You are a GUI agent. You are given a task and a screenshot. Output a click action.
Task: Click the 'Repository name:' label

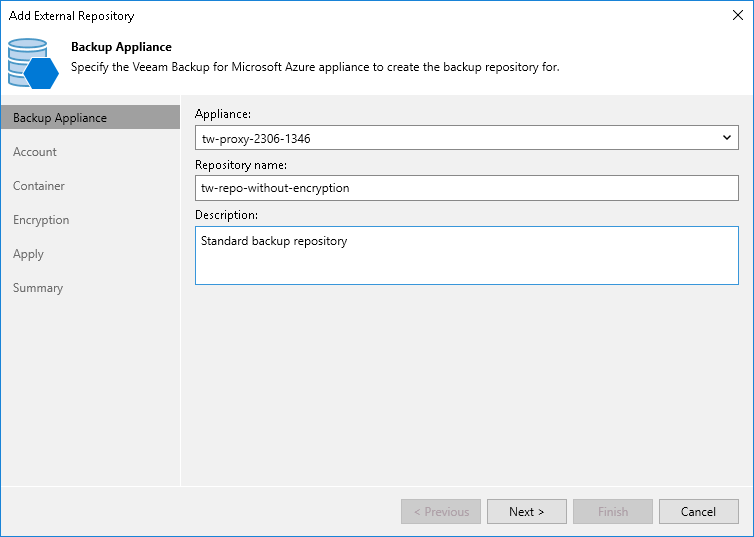click(241, 165)
